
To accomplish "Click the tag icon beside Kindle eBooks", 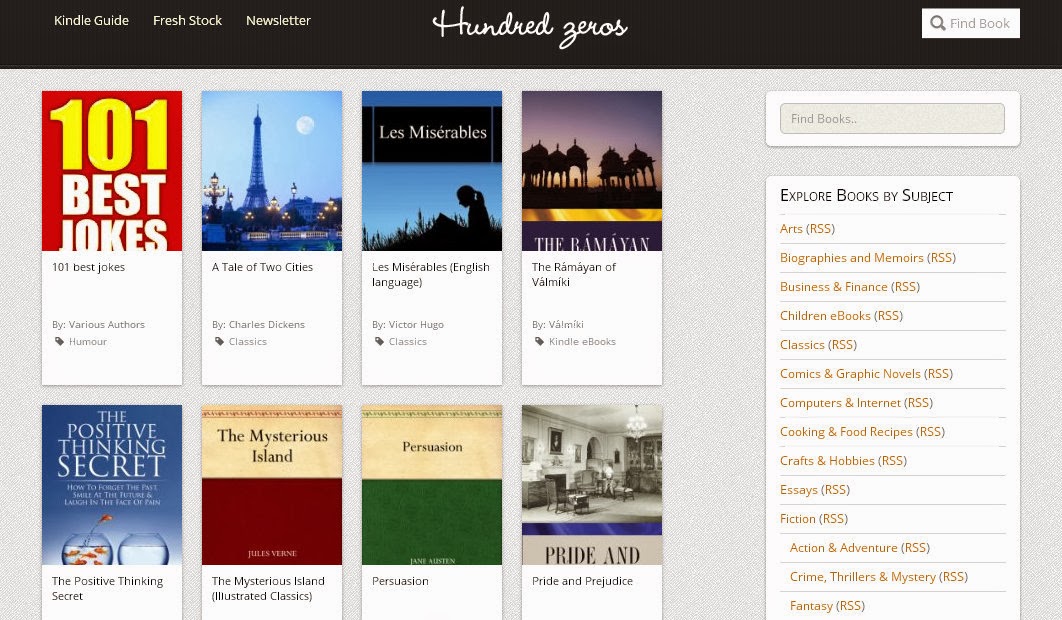I will coord(539,342).
